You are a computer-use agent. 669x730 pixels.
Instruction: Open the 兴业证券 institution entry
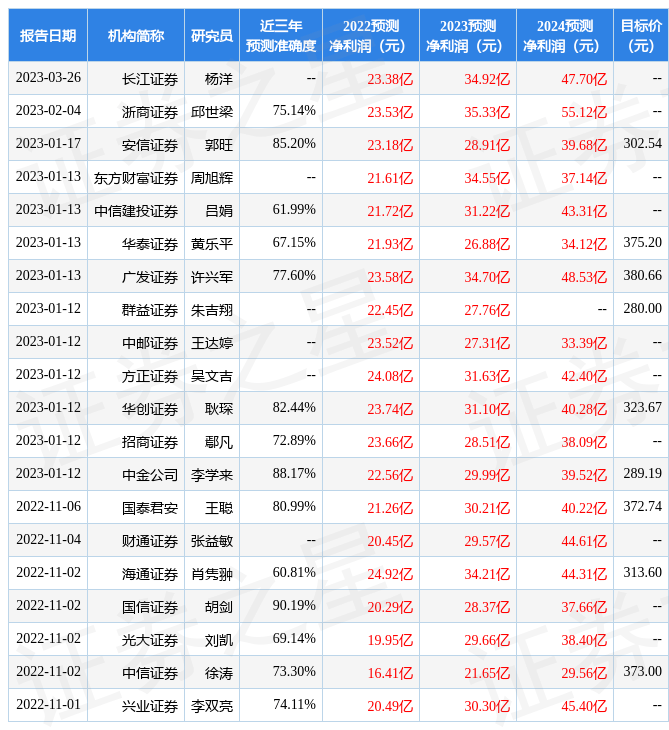pyautogui.click(x=149, y=706)
